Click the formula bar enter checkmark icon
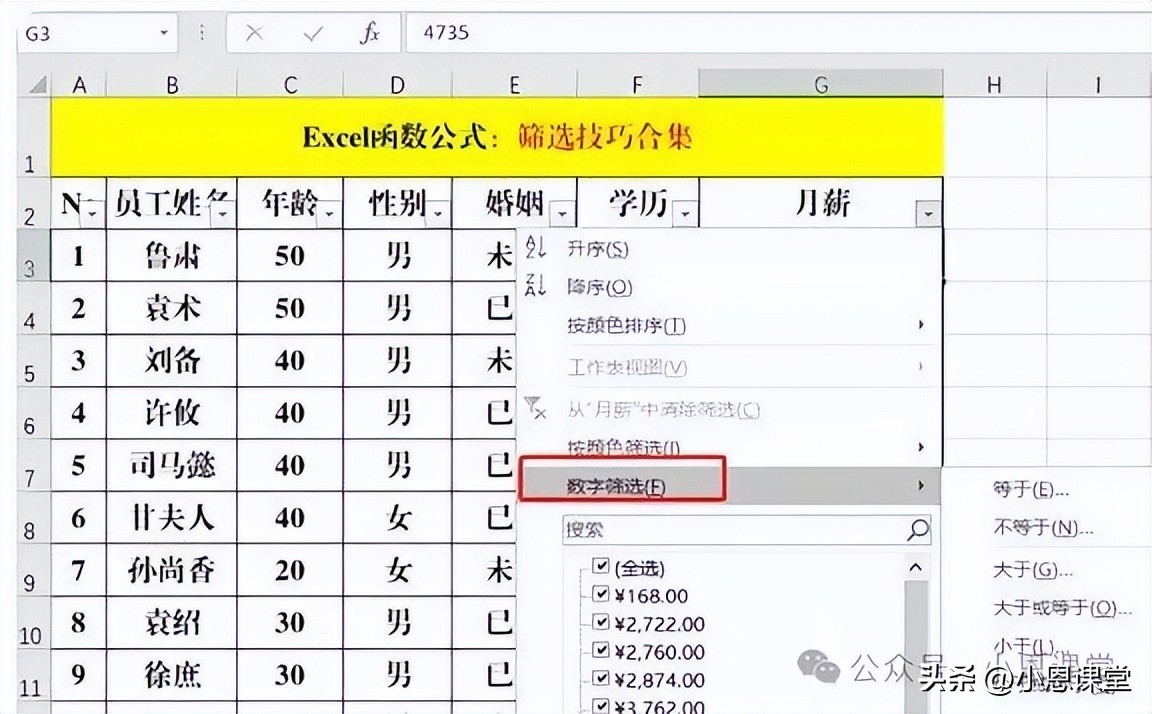 click(313, 33)
